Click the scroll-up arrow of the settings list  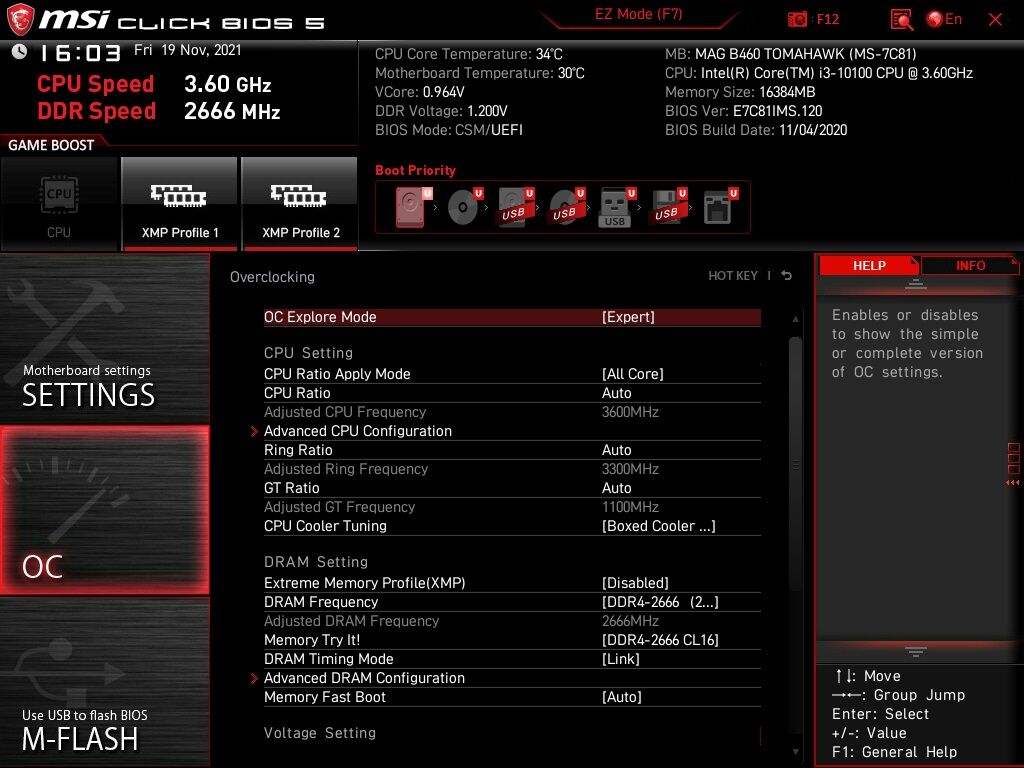coord(795,319)
